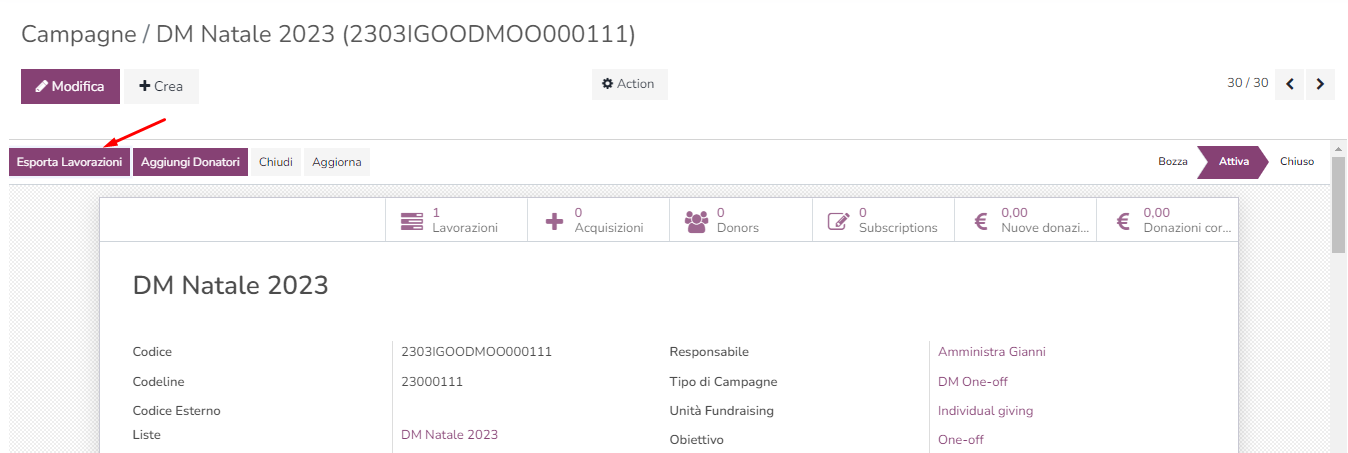Set status to Chiuso

pyautogui.click(x=1297, y=162)
